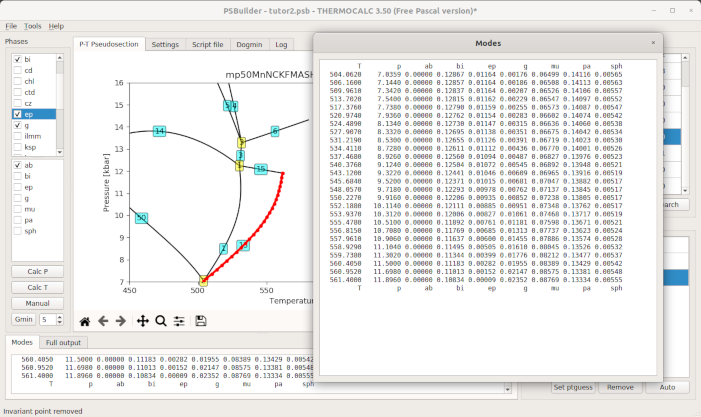Select the Modes output tab
The image size is (701, 417).
(22, 342)
